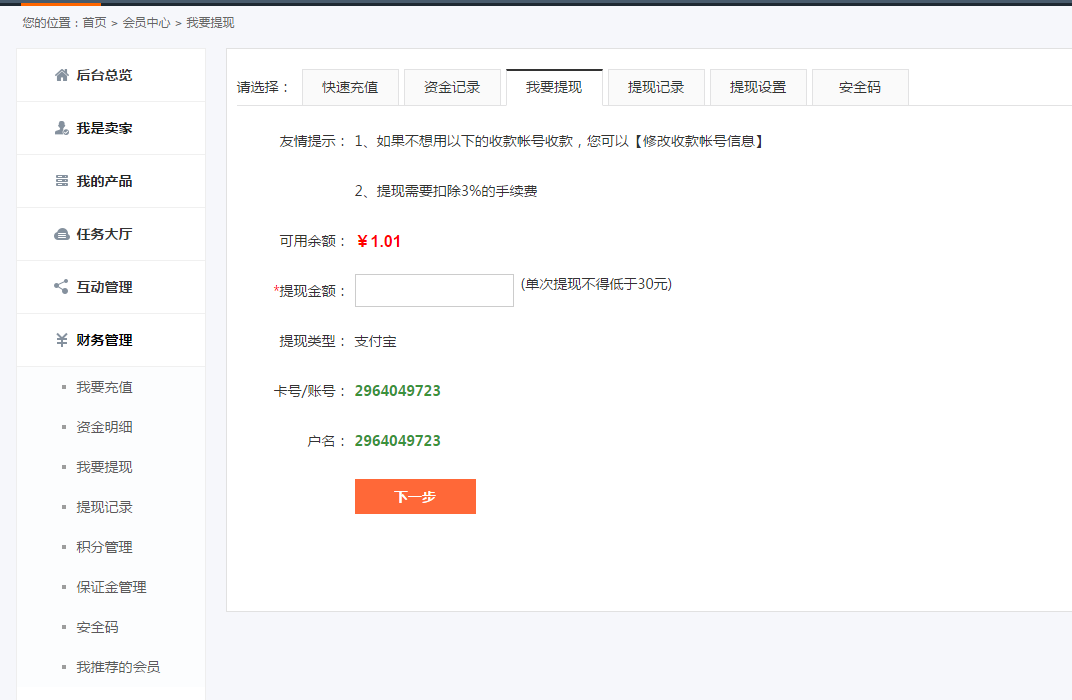Click the orange 下一步 button
This screenshot has width=1072, height=700.
415,496
